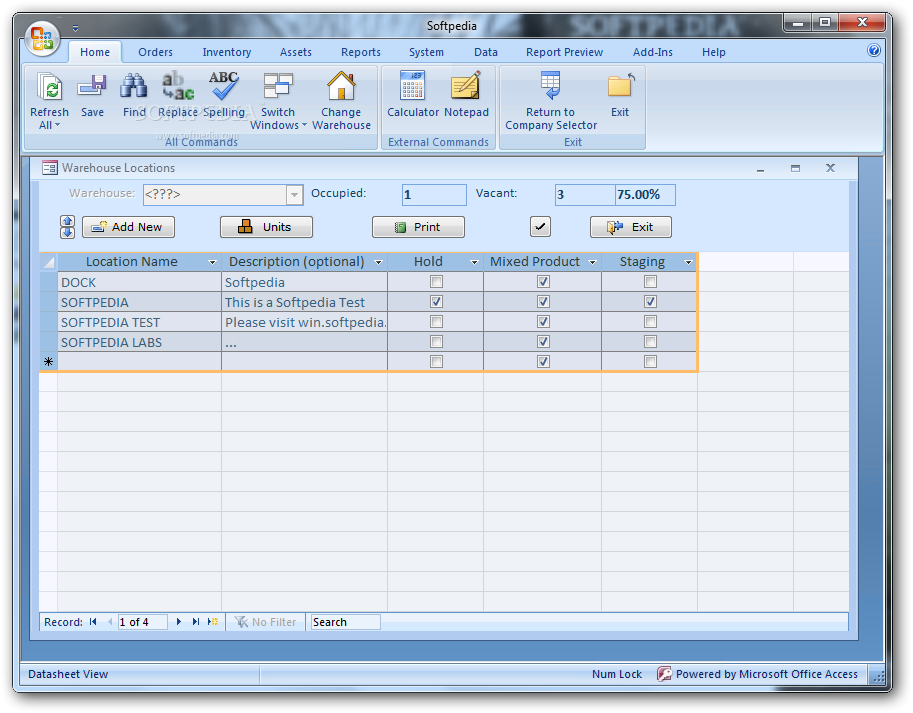The width and height of the screenshot is (913, 713).
Task: Open Description column filter dropdown
Action: [378, 263]
